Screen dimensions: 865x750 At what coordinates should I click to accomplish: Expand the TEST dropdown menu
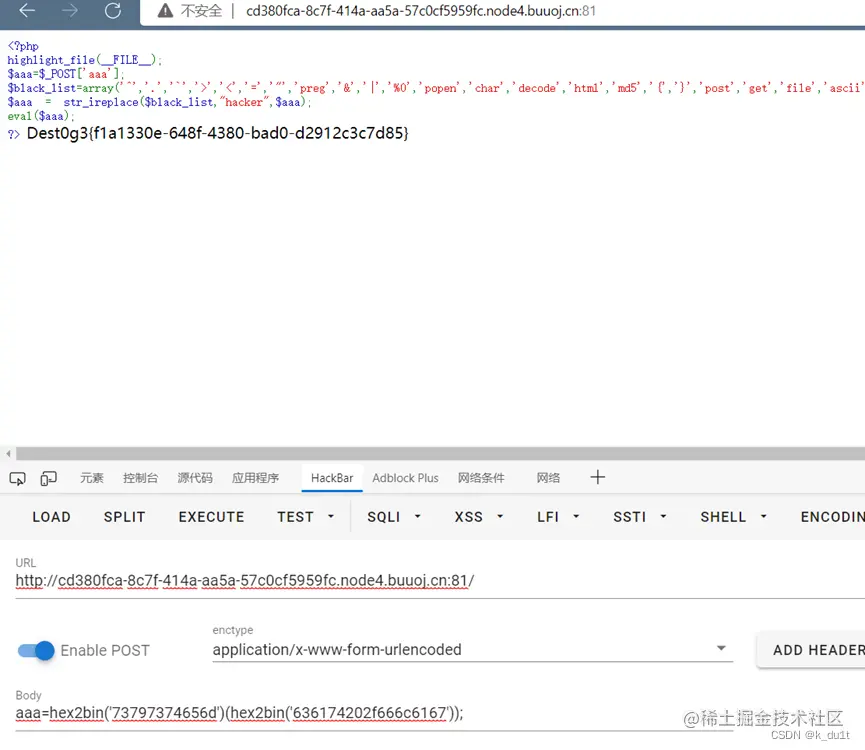tap(306, 517)
